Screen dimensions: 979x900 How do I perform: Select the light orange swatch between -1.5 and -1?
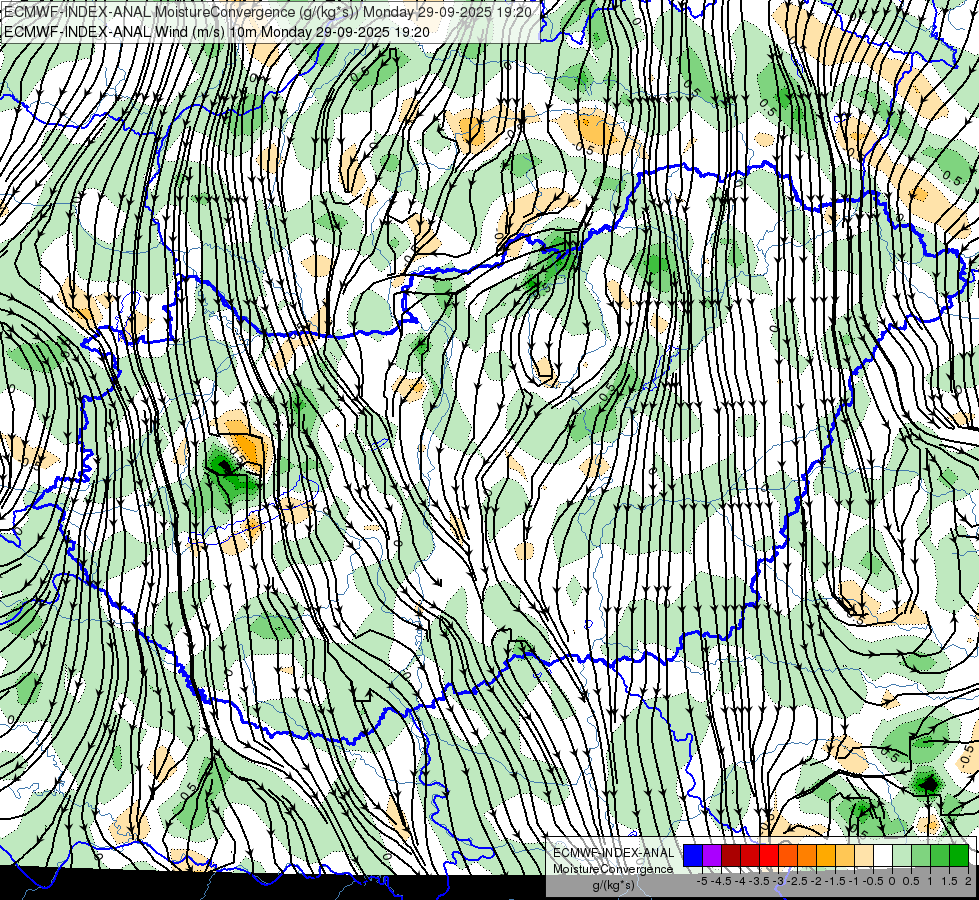click(845, 855)
